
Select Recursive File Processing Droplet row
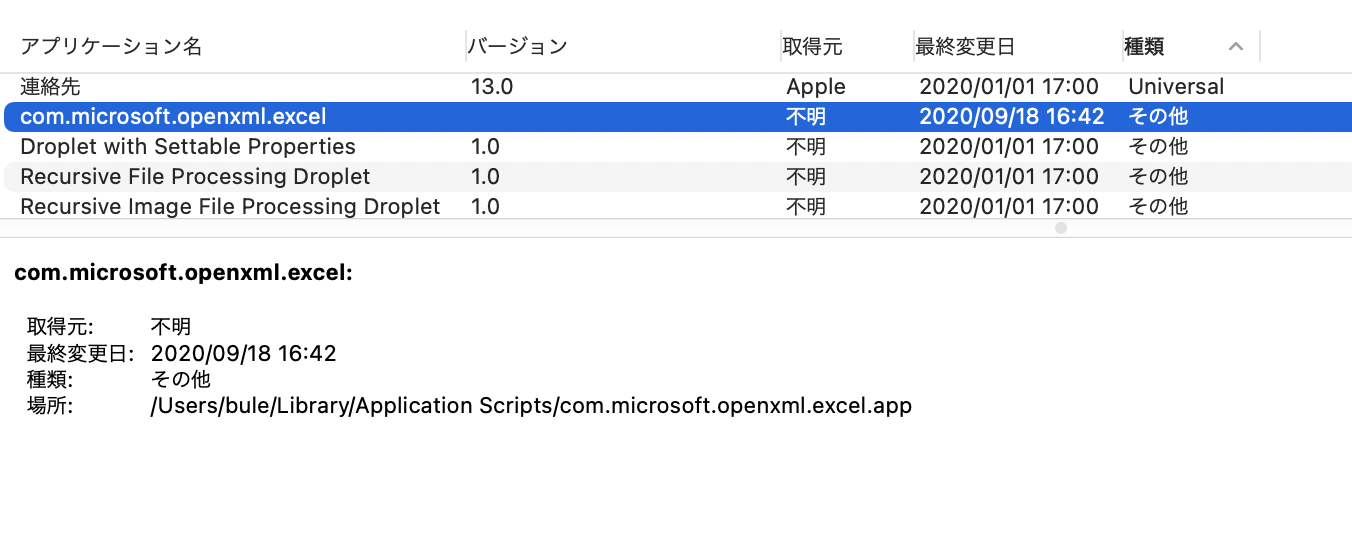[x=195, y=177]
